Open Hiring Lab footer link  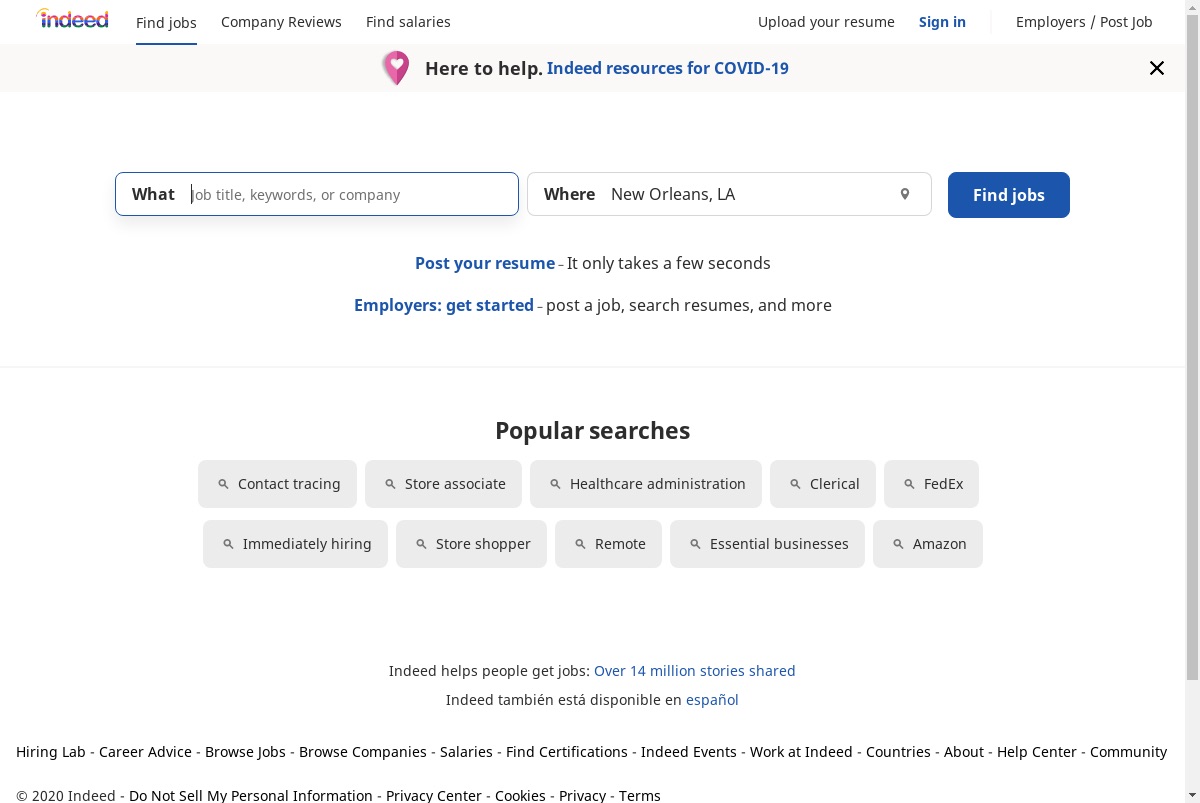pyautogui.click(x=51, y=752)
